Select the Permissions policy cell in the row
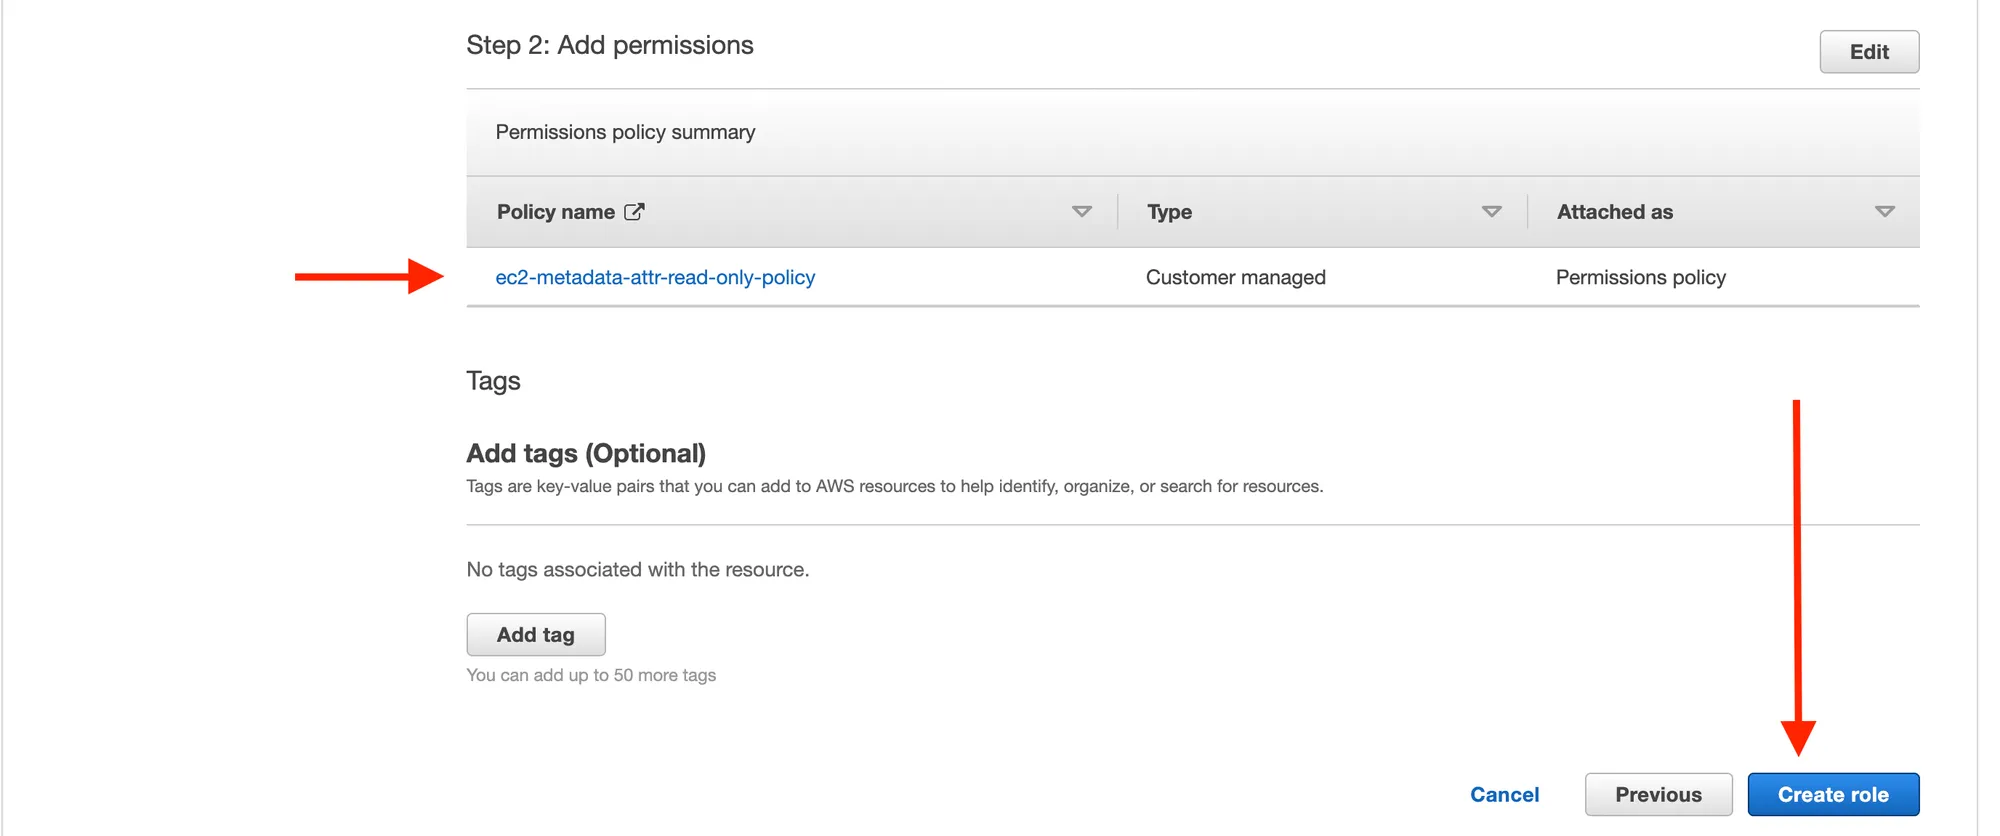Image resolution: width=2000 pixels, height=836 pixels. tap(1640, 277)
